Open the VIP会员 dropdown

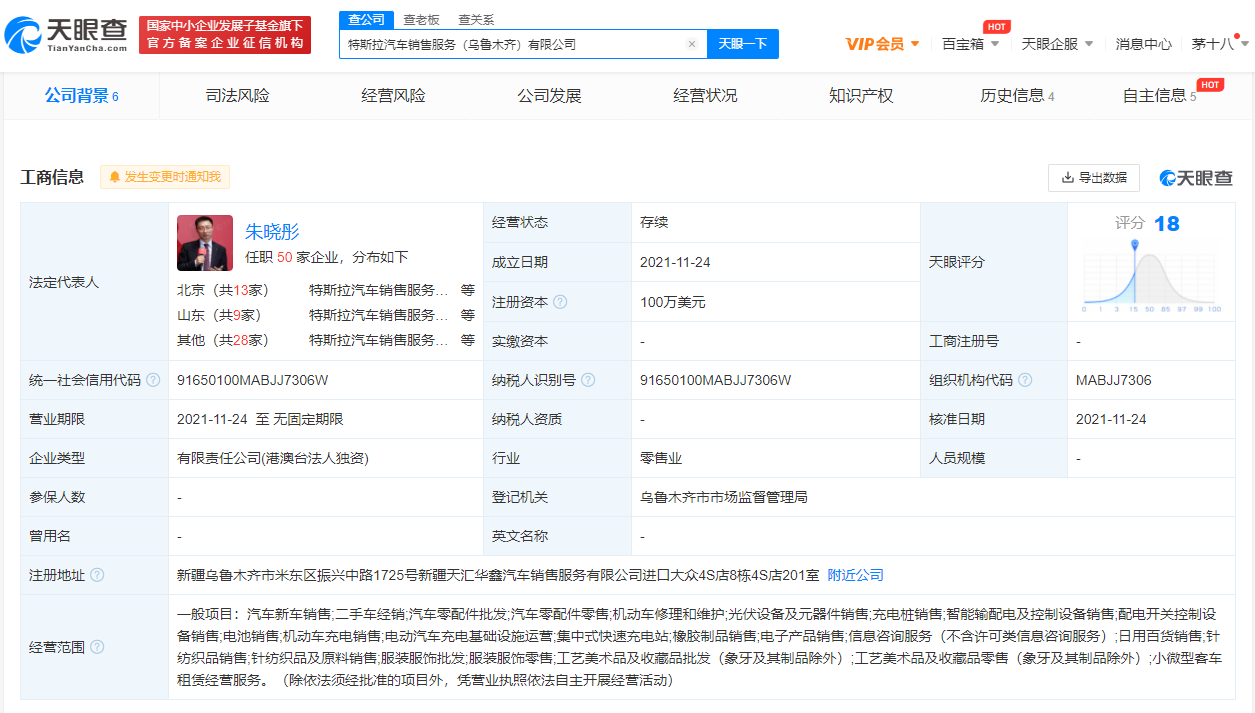coord(883,44)
